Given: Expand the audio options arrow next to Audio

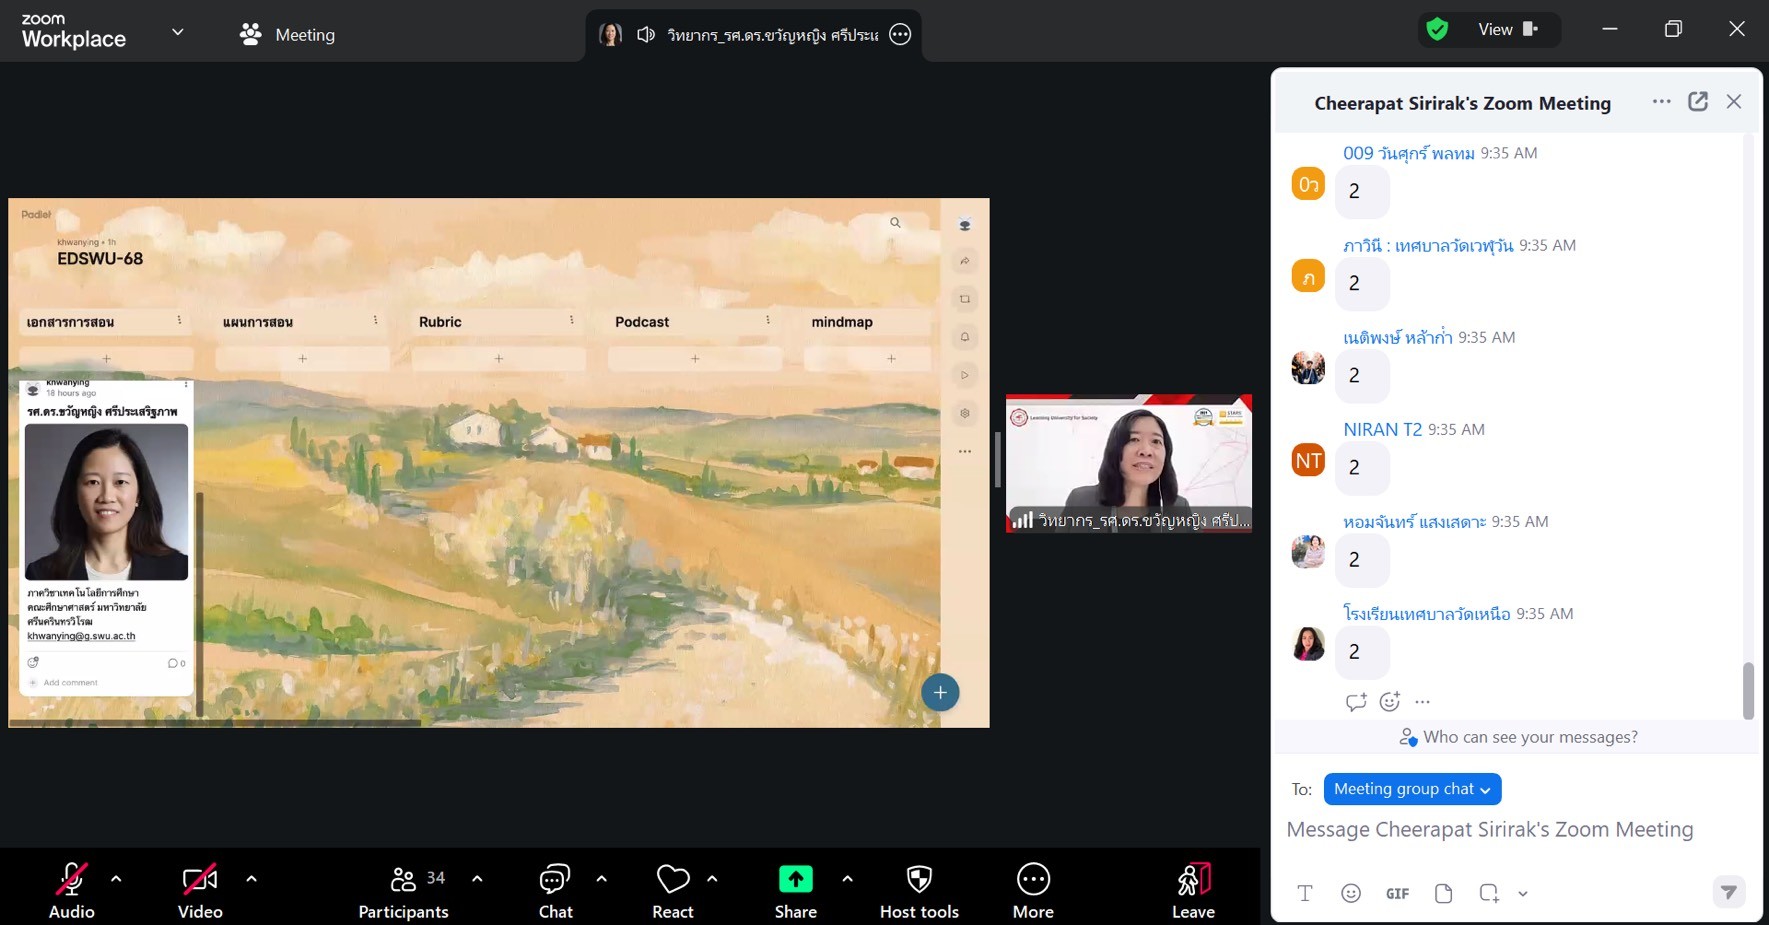Looking at the screenshot, I should pyautogui.click(x=116, y=879).
